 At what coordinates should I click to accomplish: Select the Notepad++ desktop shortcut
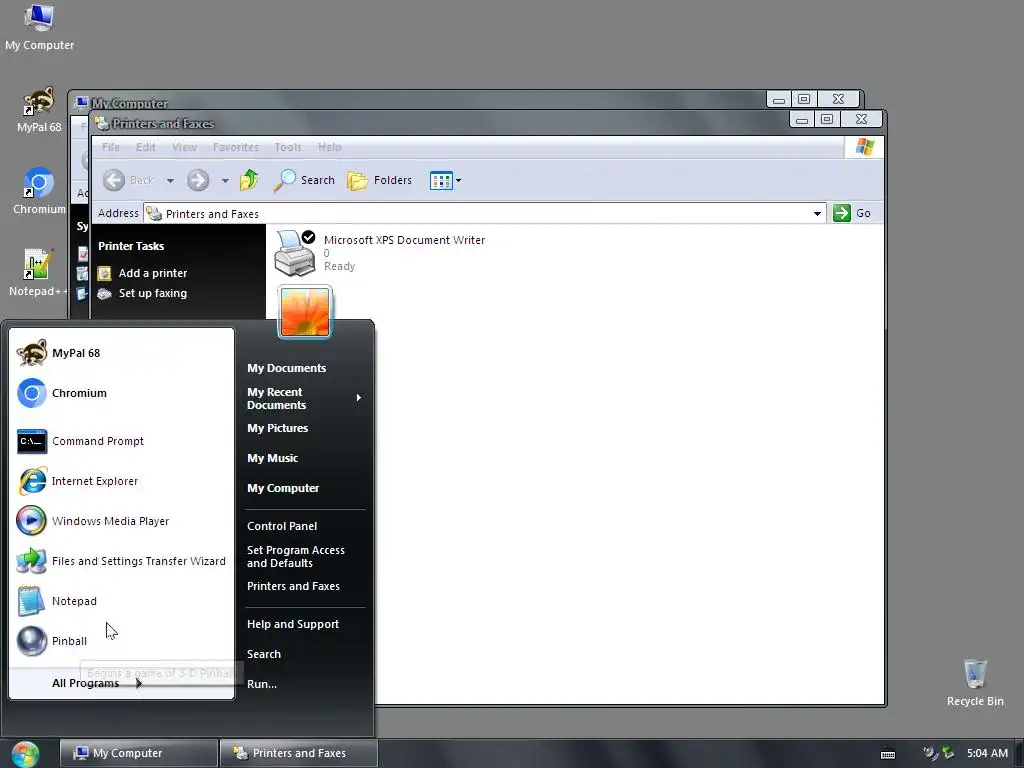click(38, 274)
